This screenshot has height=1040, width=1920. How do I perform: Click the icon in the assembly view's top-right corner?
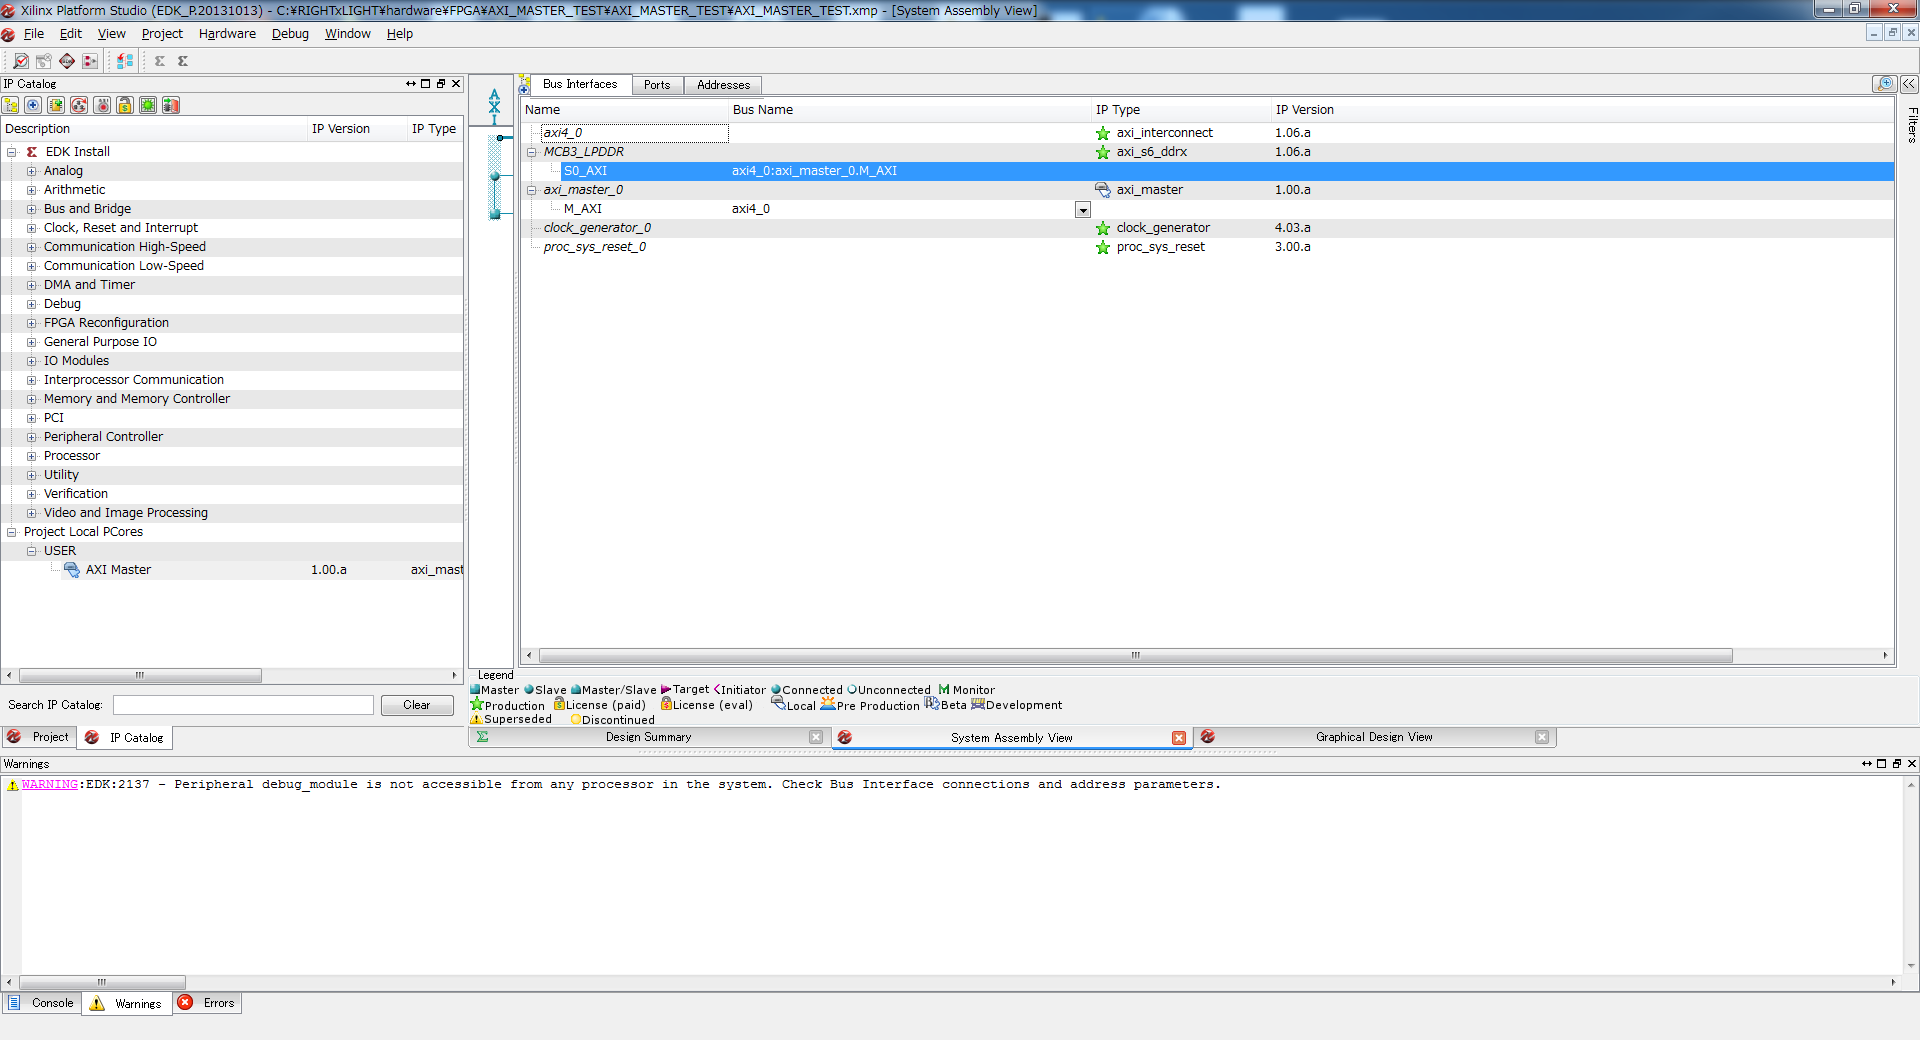1885,84
